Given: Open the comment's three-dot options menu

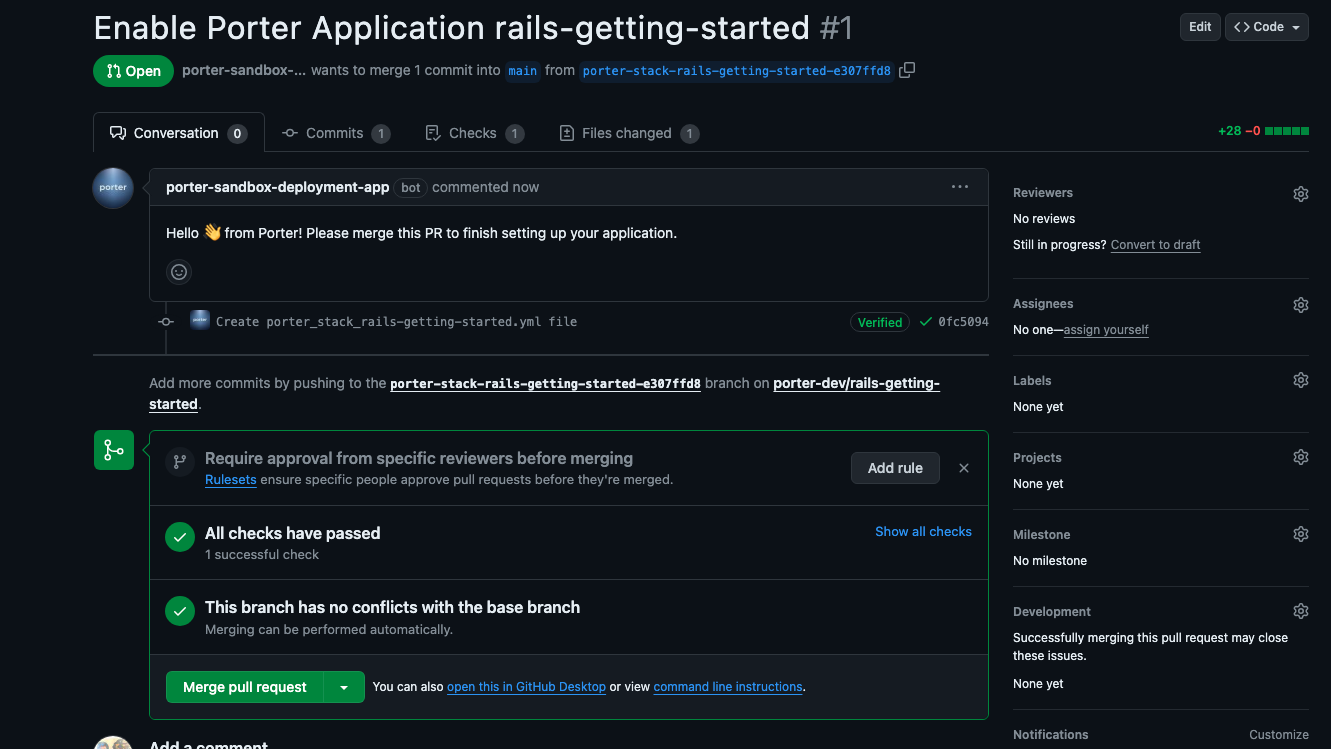Looking at the screenshot, I should 960,187.
